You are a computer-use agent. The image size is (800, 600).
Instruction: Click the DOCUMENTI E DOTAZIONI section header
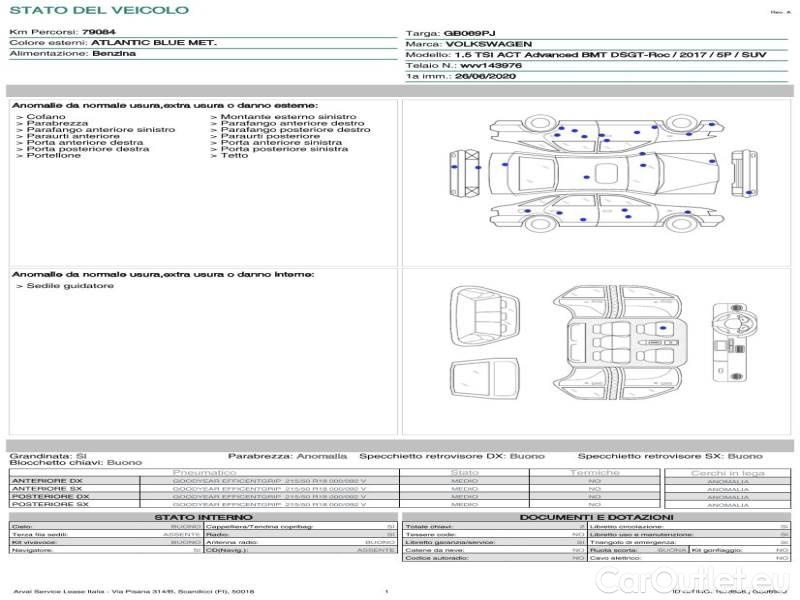pos(594,517)
